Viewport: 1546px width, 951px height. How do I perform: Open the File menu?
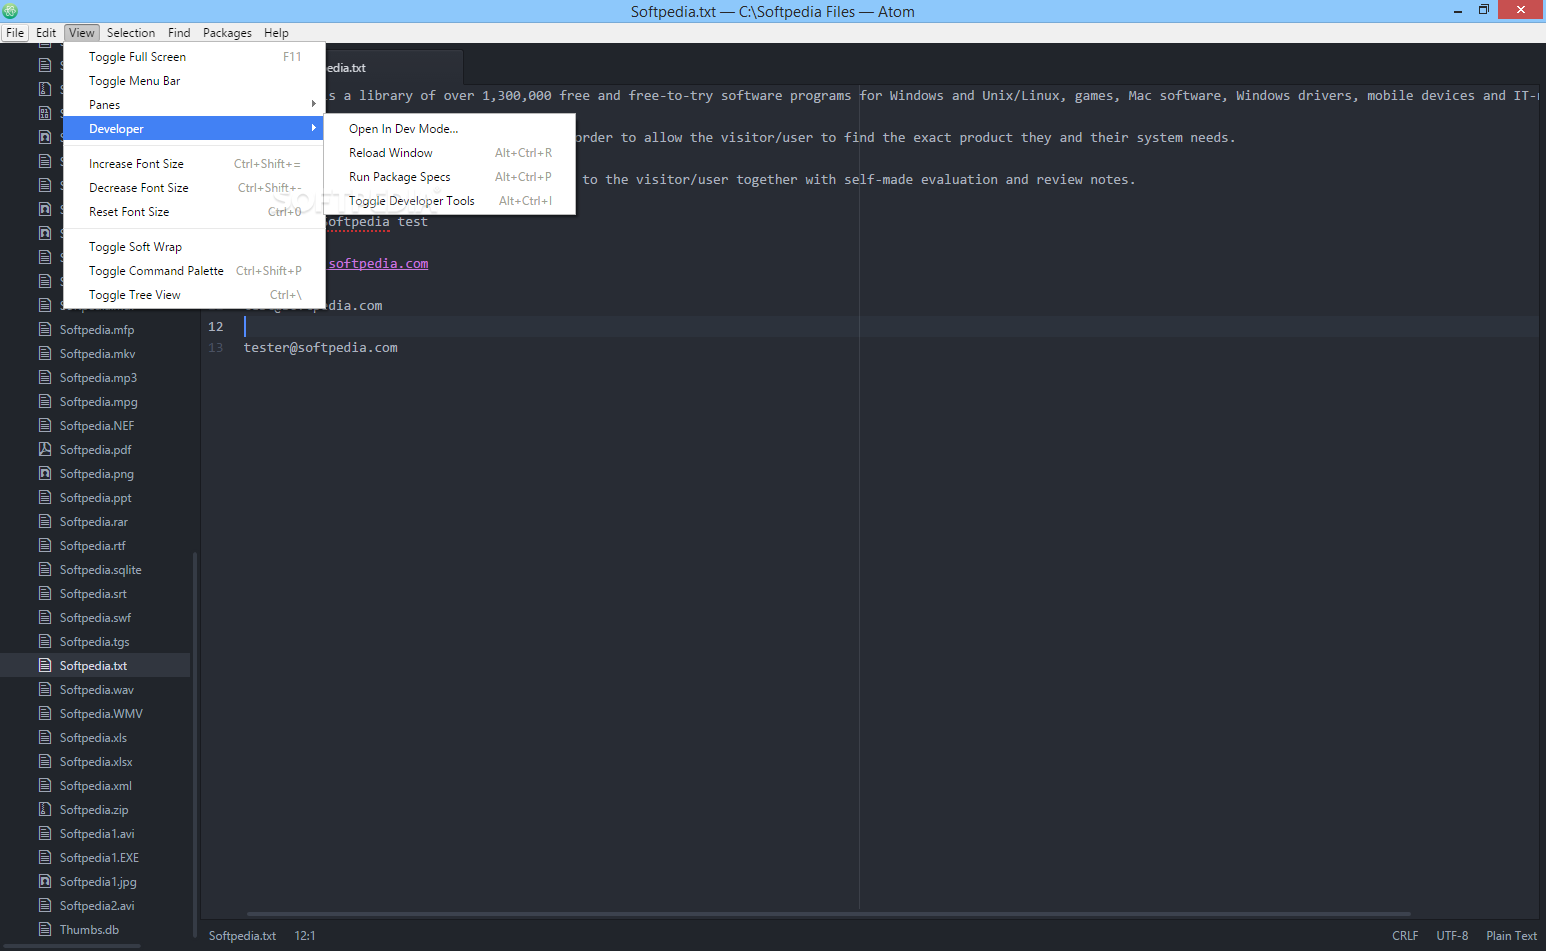15,33
